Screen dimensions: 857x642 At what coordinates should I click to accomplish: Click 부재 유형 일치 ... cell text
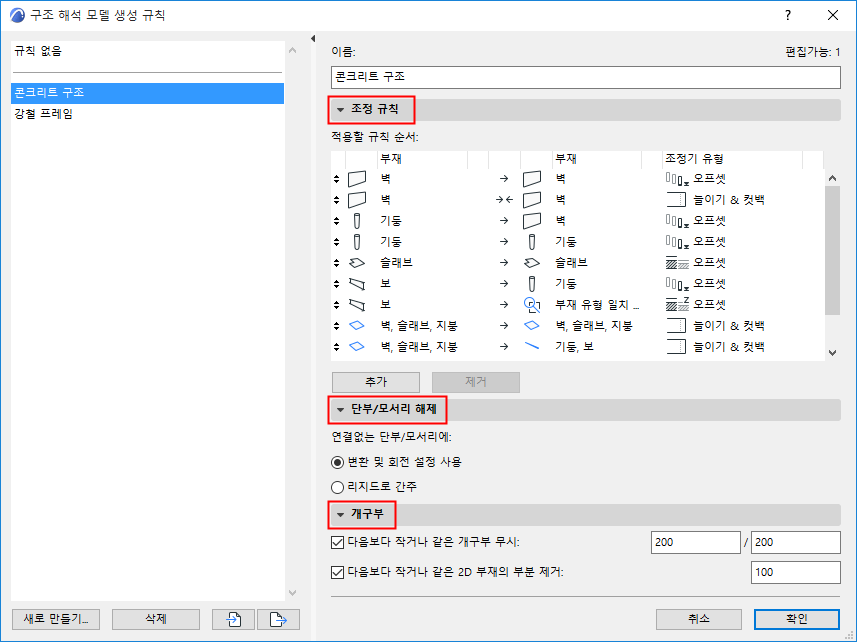pyautogui.click(x=597, y=305)
